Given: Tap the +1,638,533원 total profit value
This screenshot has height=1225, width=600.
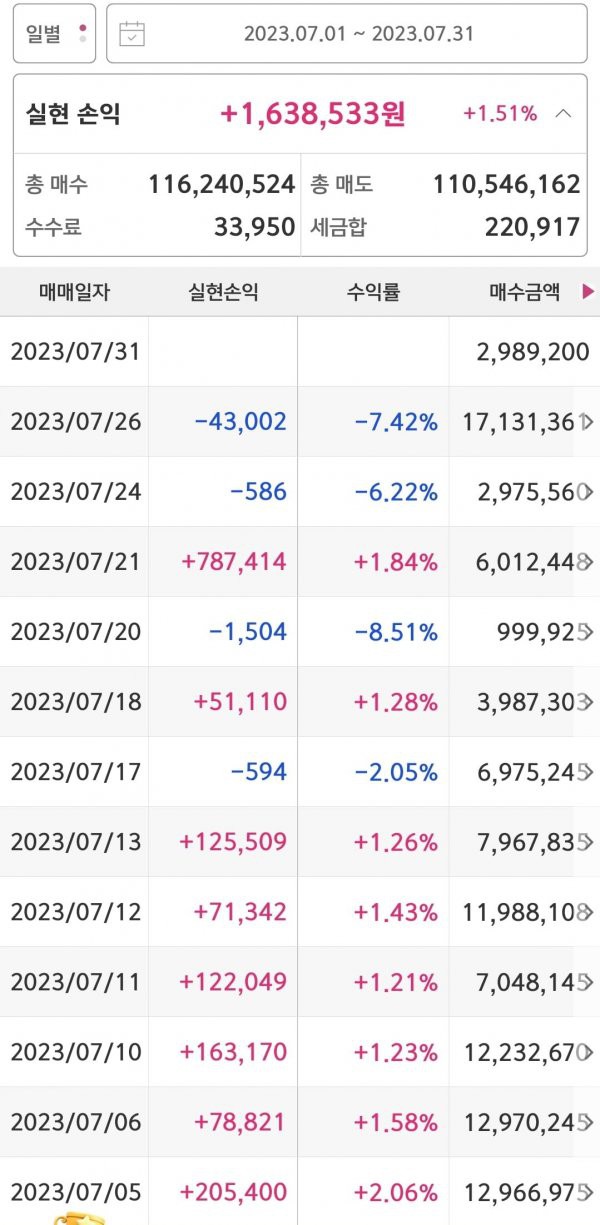Looking at the screenshot, I should pos(313,114).
